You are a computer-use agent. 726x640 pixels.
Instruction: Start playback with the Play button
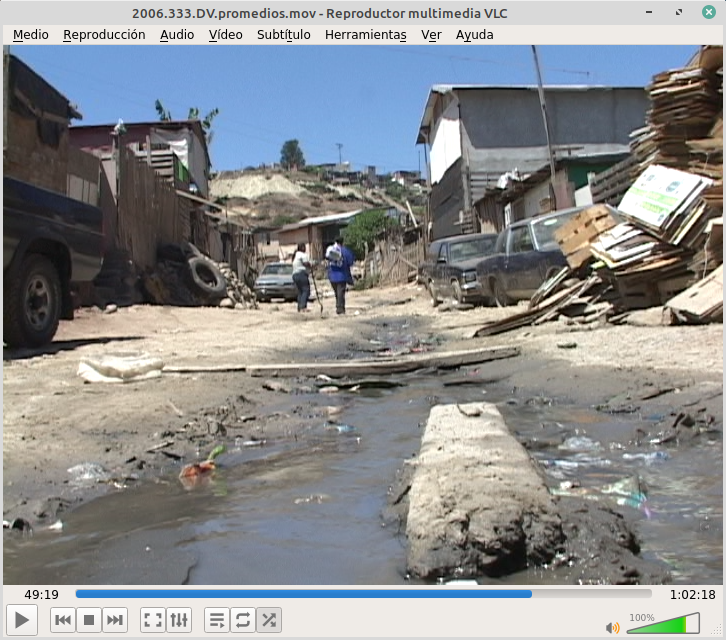(22, 620)
